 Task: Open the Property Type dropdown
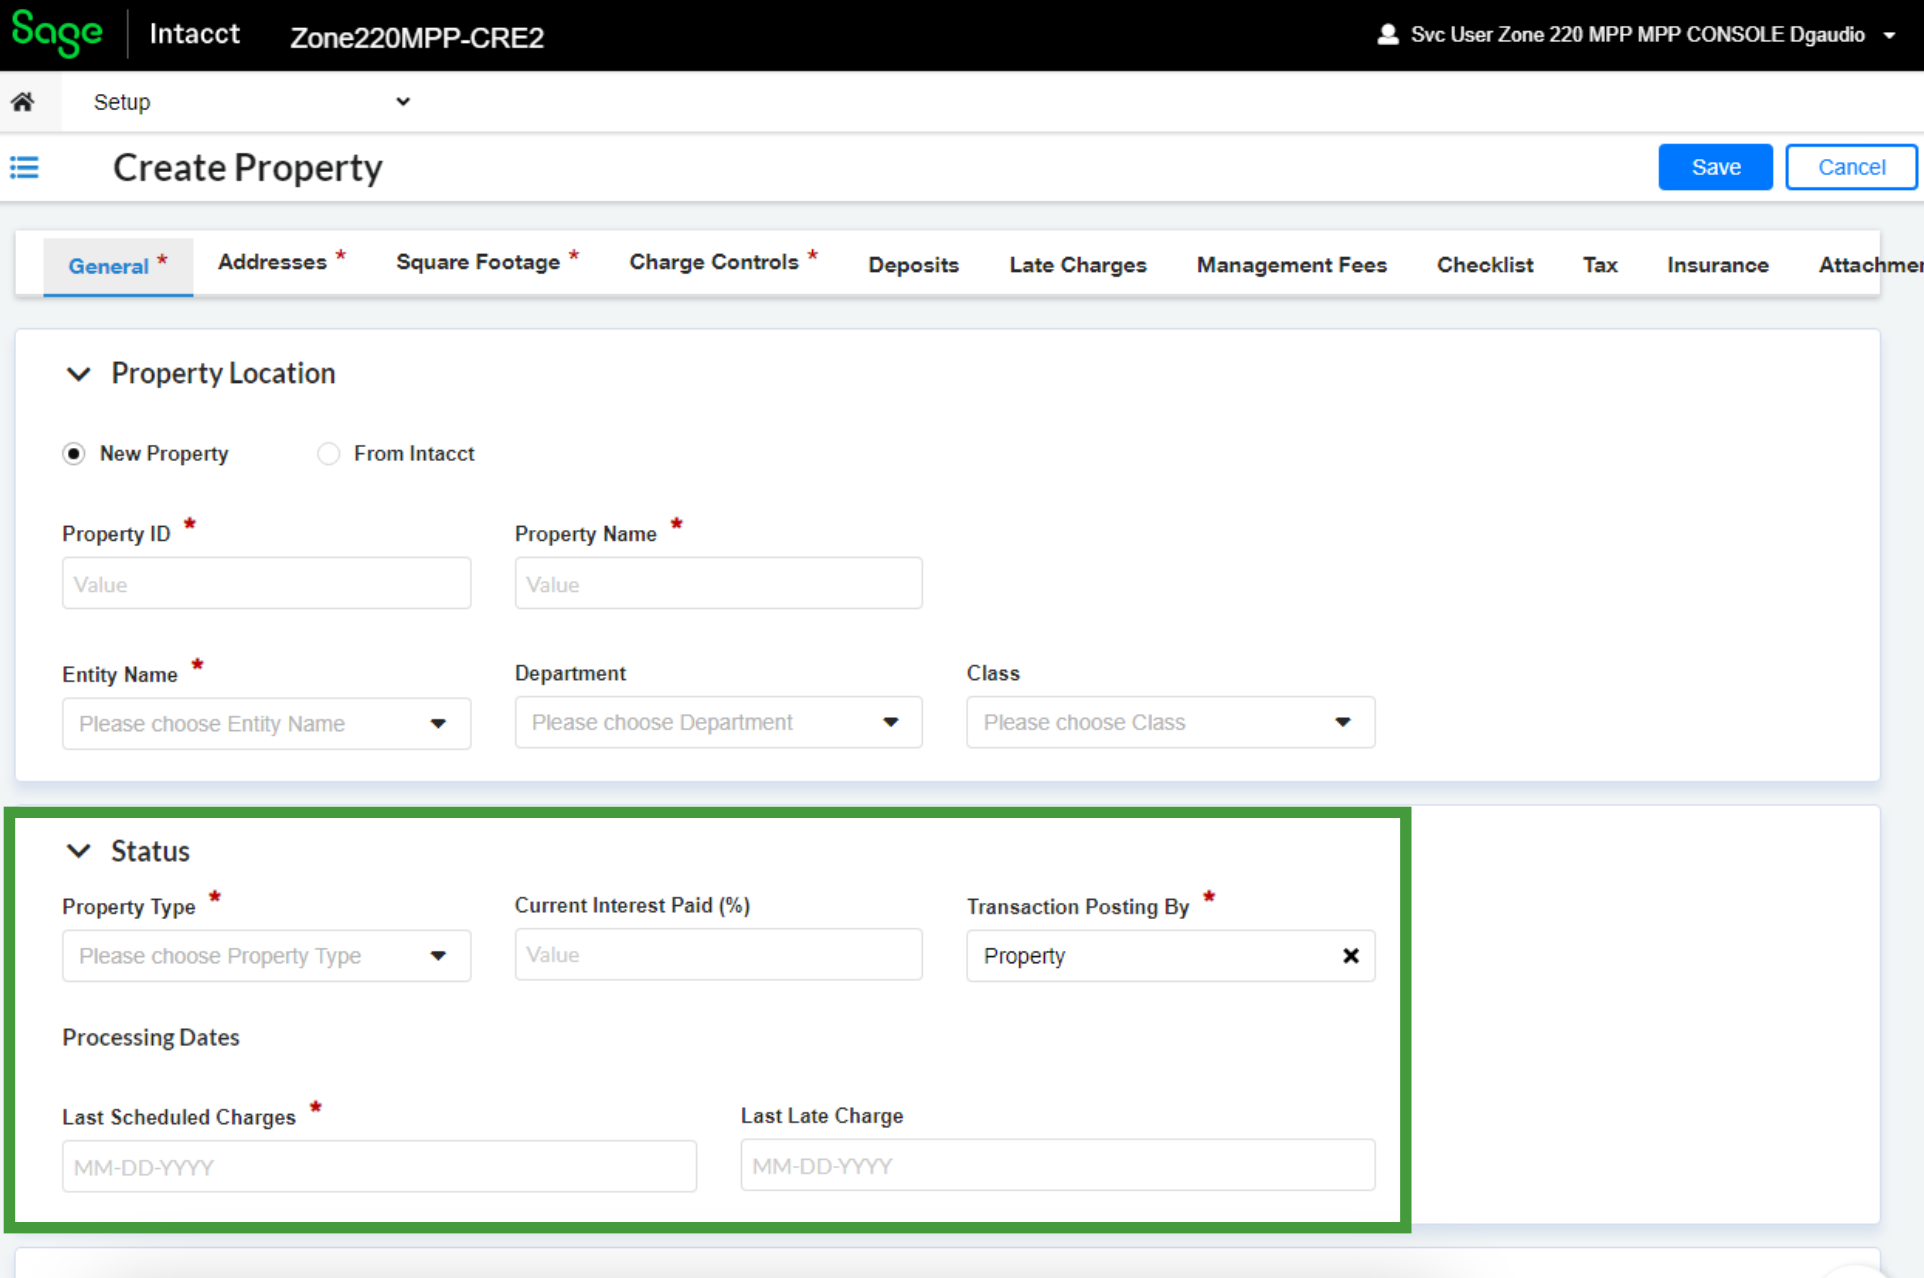point(266,956)
